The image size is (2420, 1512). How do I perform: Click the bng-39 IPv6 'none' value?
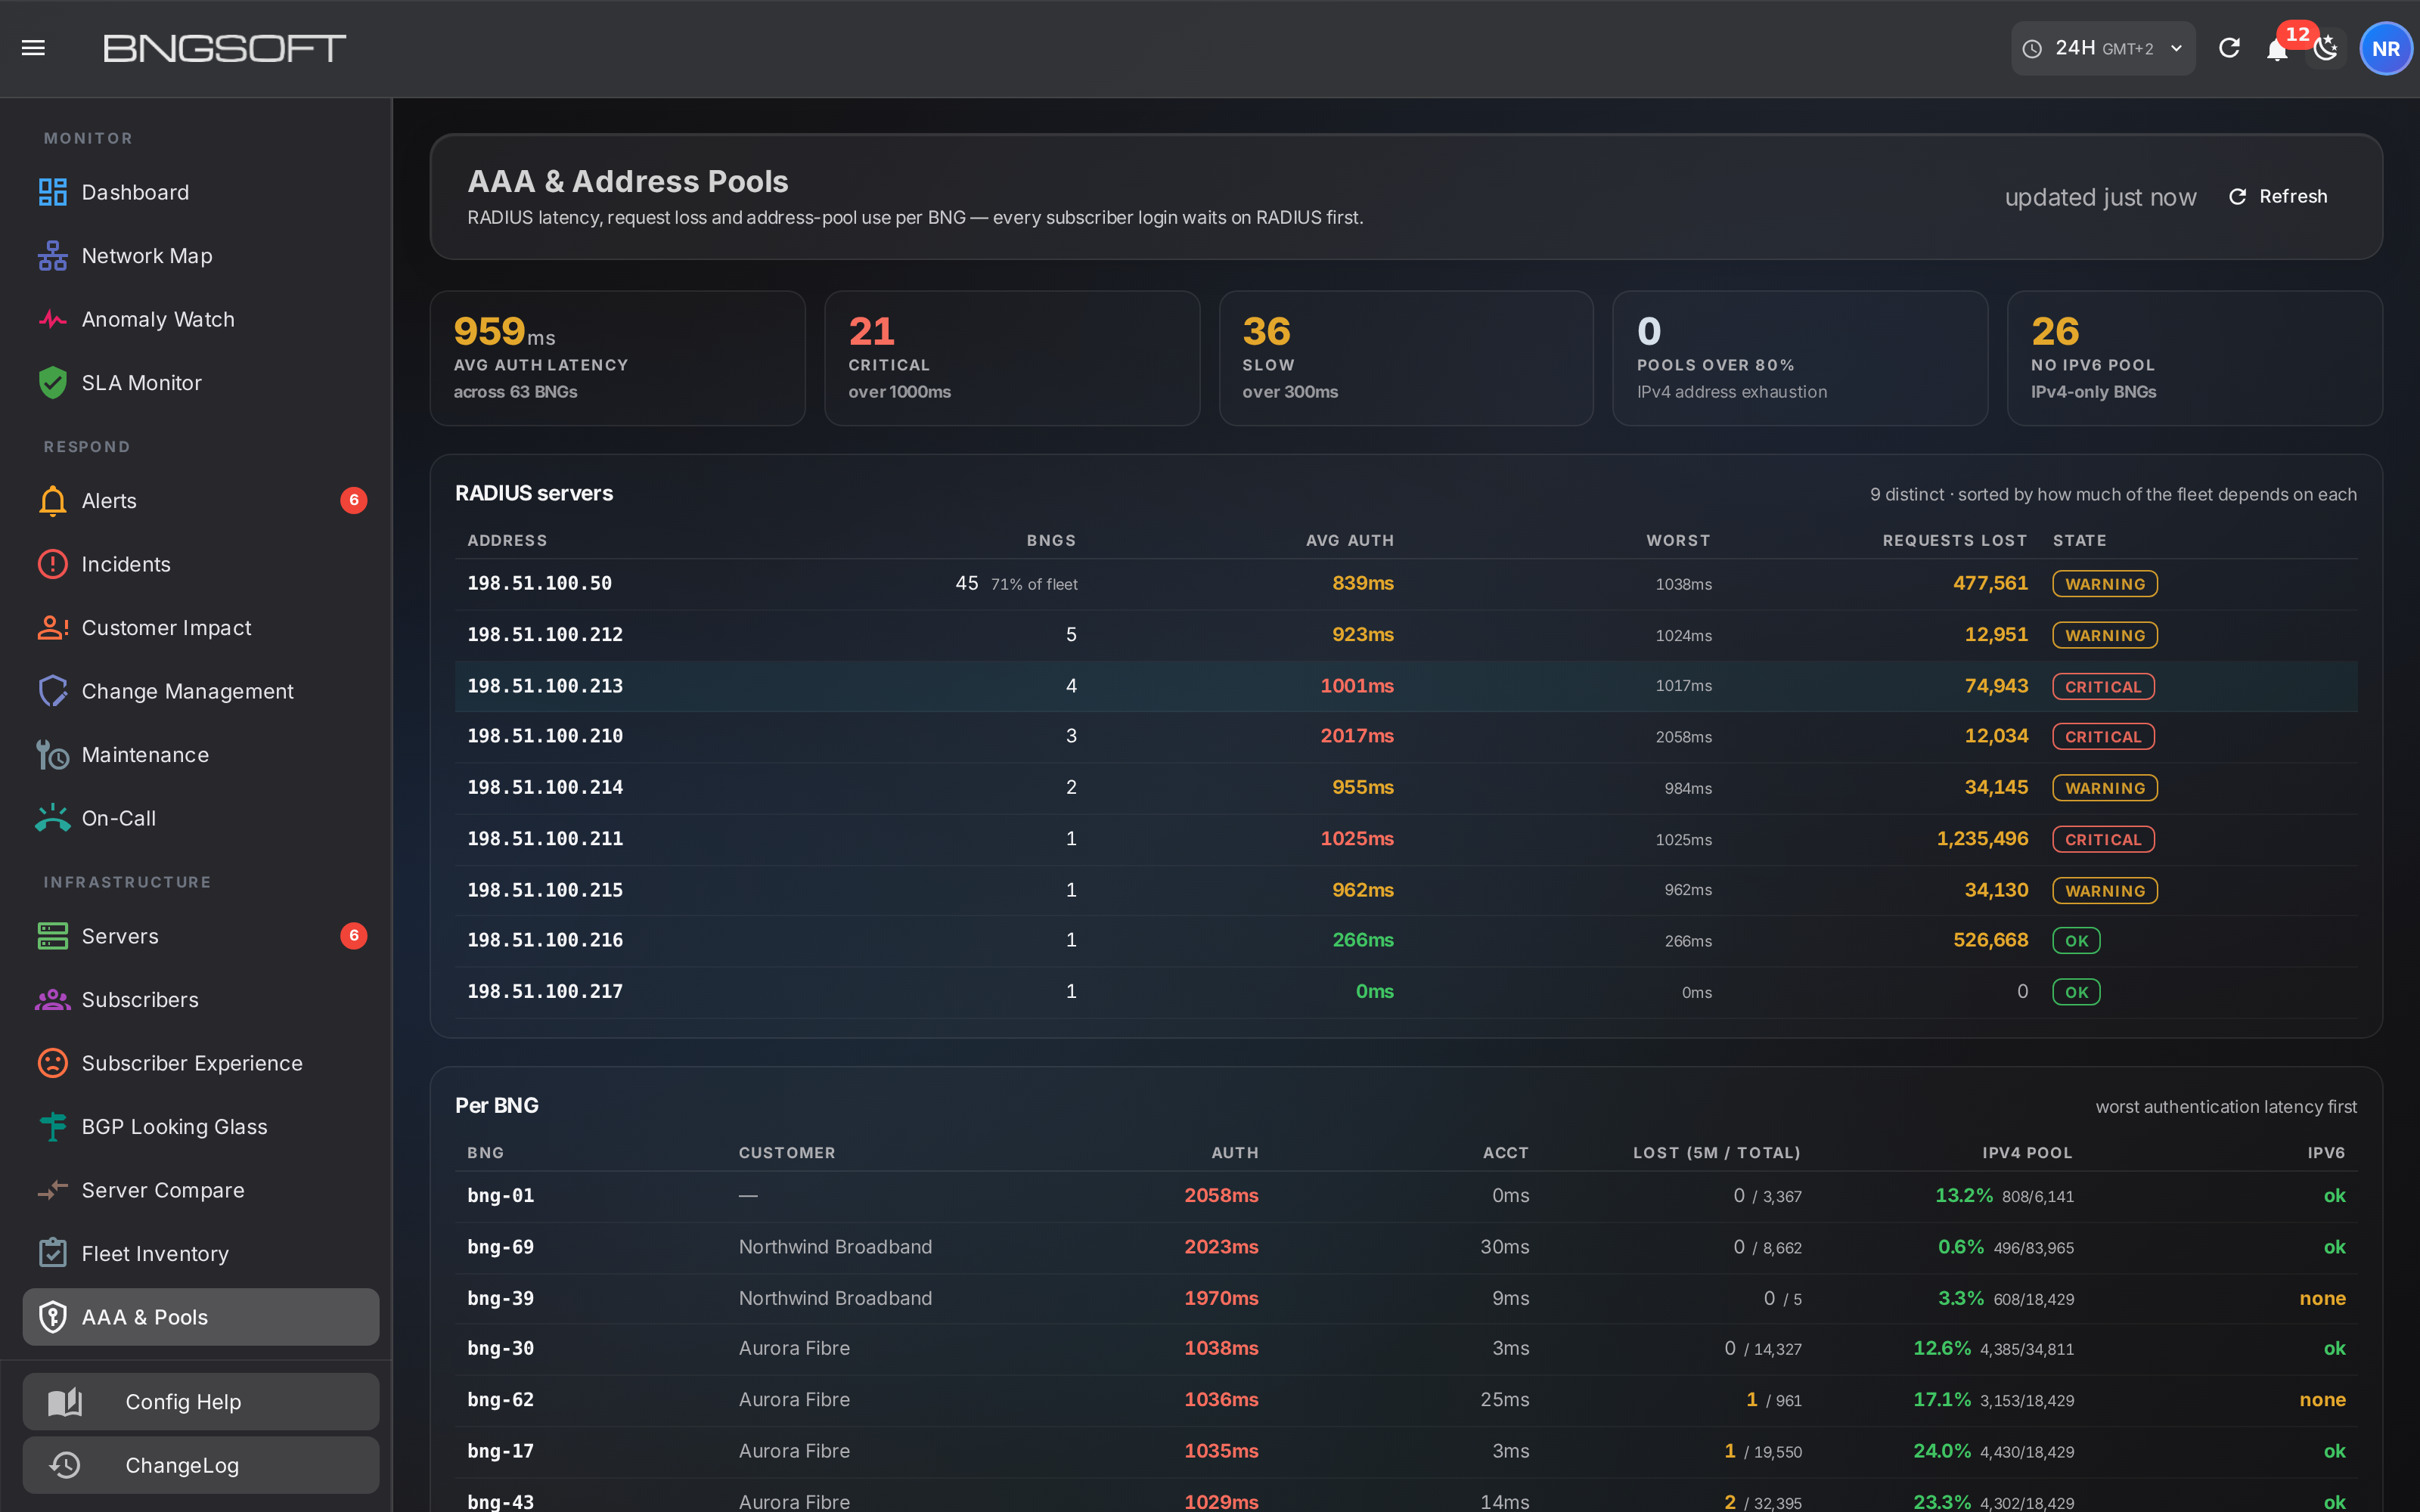pos(2322,1298)
